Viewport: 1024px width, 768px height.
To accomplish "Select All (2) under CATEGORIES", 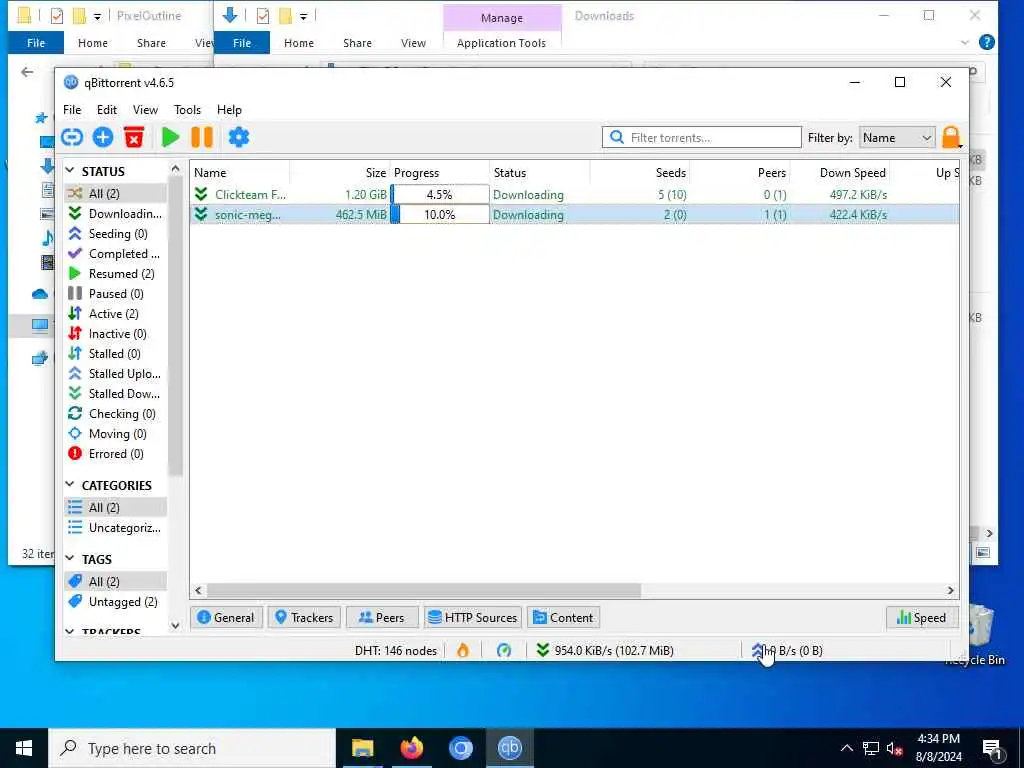I will click(116, 507).
